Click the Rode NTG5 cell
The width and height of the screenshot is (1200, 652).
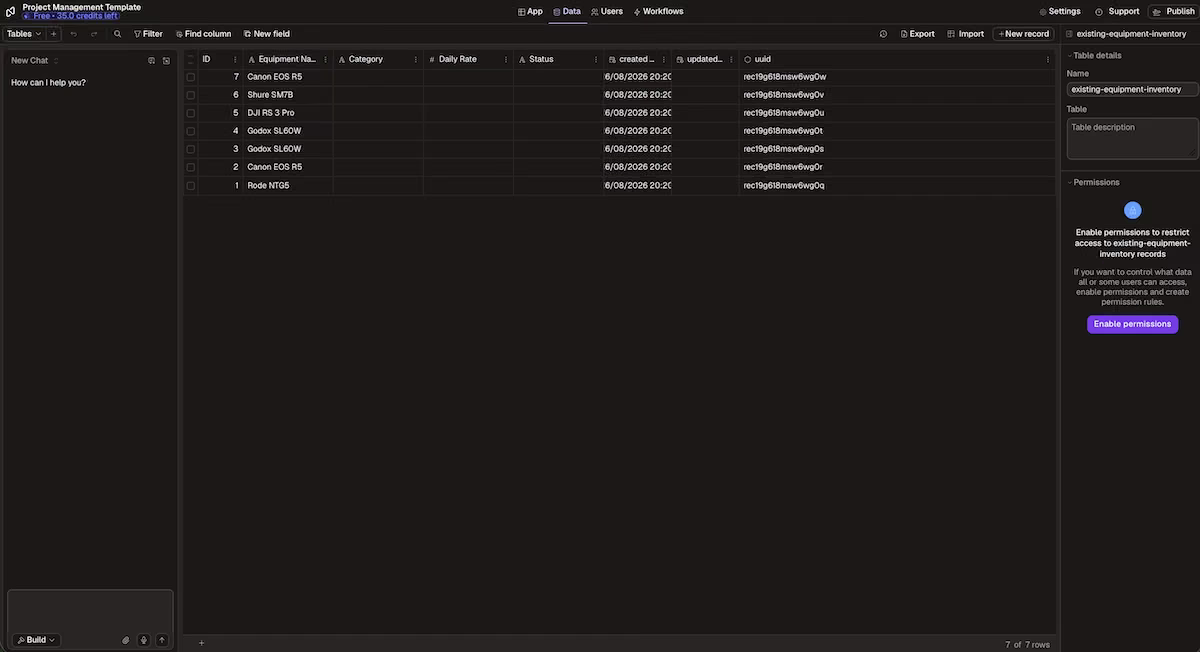pyautogui.click(x=288, y=185)
